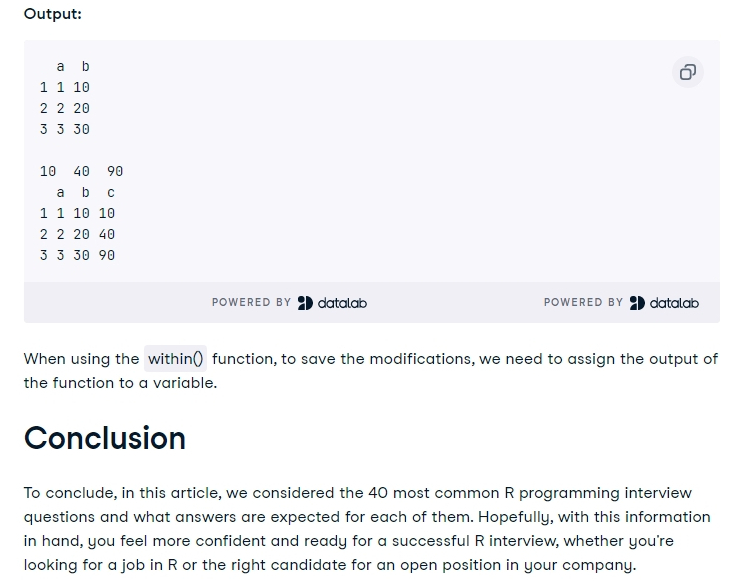Viewport: 732px width, 581px height.
Task: Click the Conclusion heading
Action: [x=105, y=438]
